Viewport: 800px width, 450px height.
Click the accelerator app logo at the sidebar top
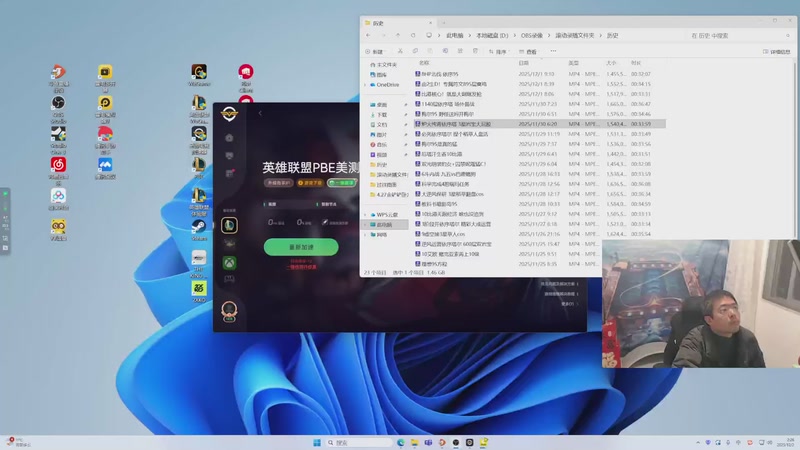point(229,114)
